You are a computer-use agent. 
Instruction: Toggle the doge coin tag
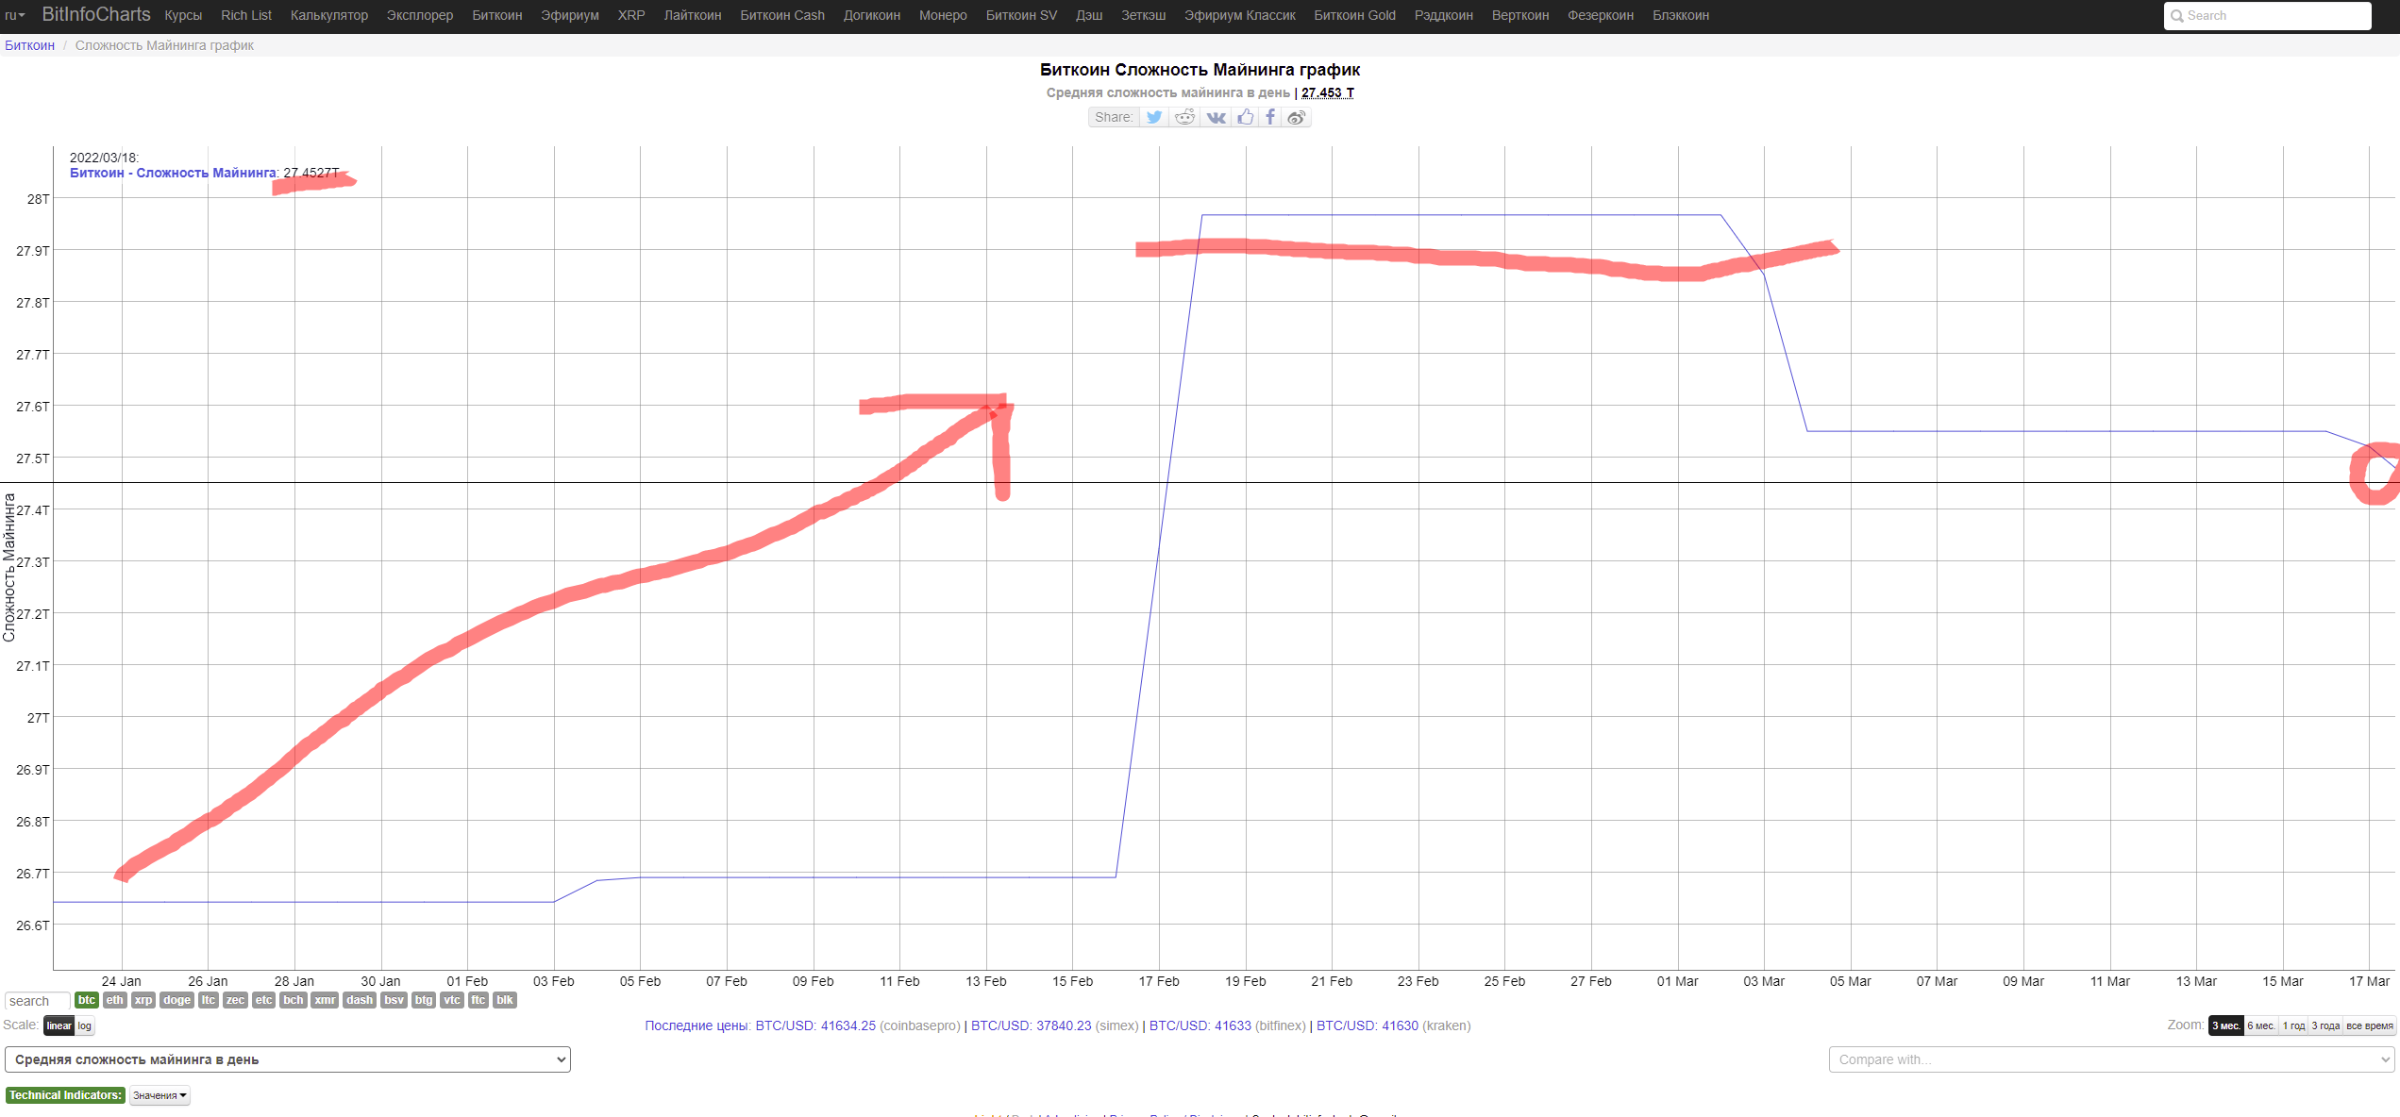(176, 1000)
